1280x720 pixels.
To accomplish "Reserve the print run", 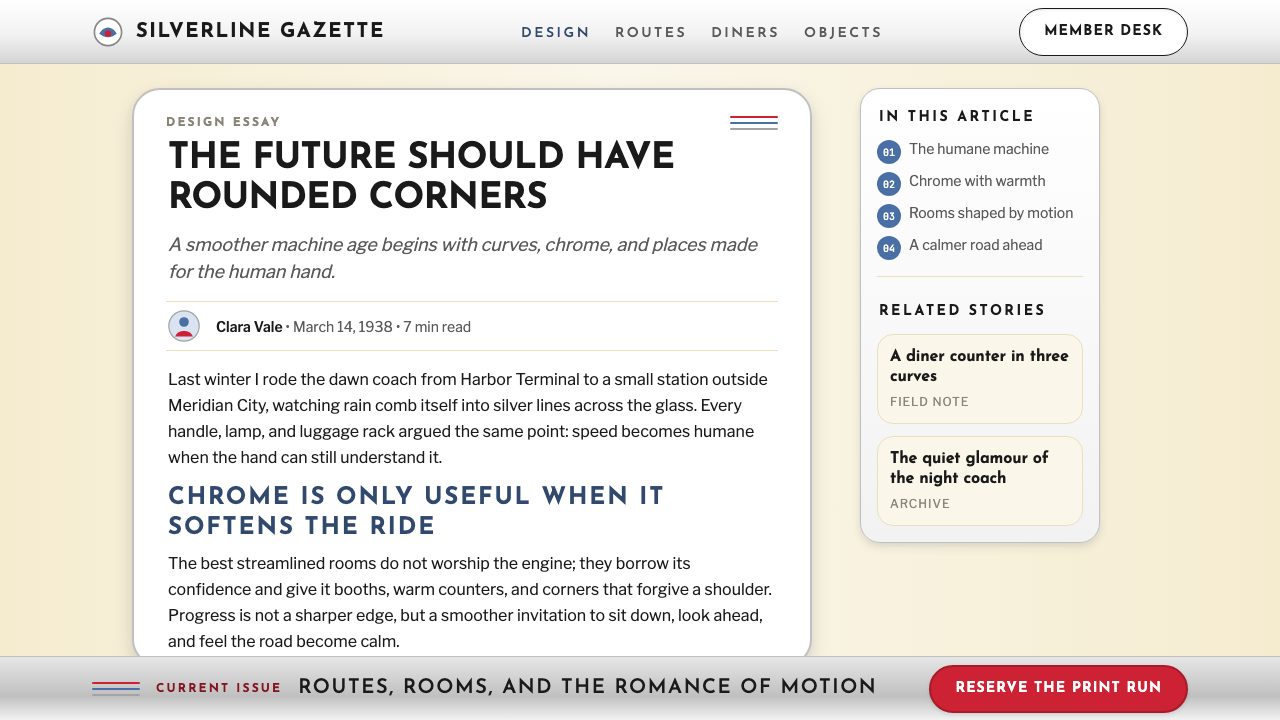I will coord(1058,688).
